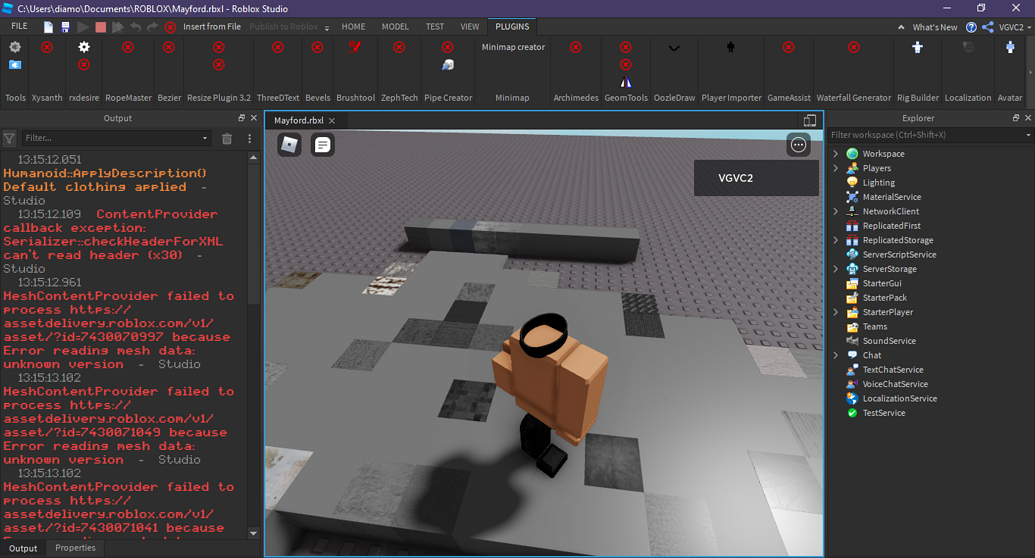
Task: Clear the Output log with trash icon
Action: pos(227,139)
